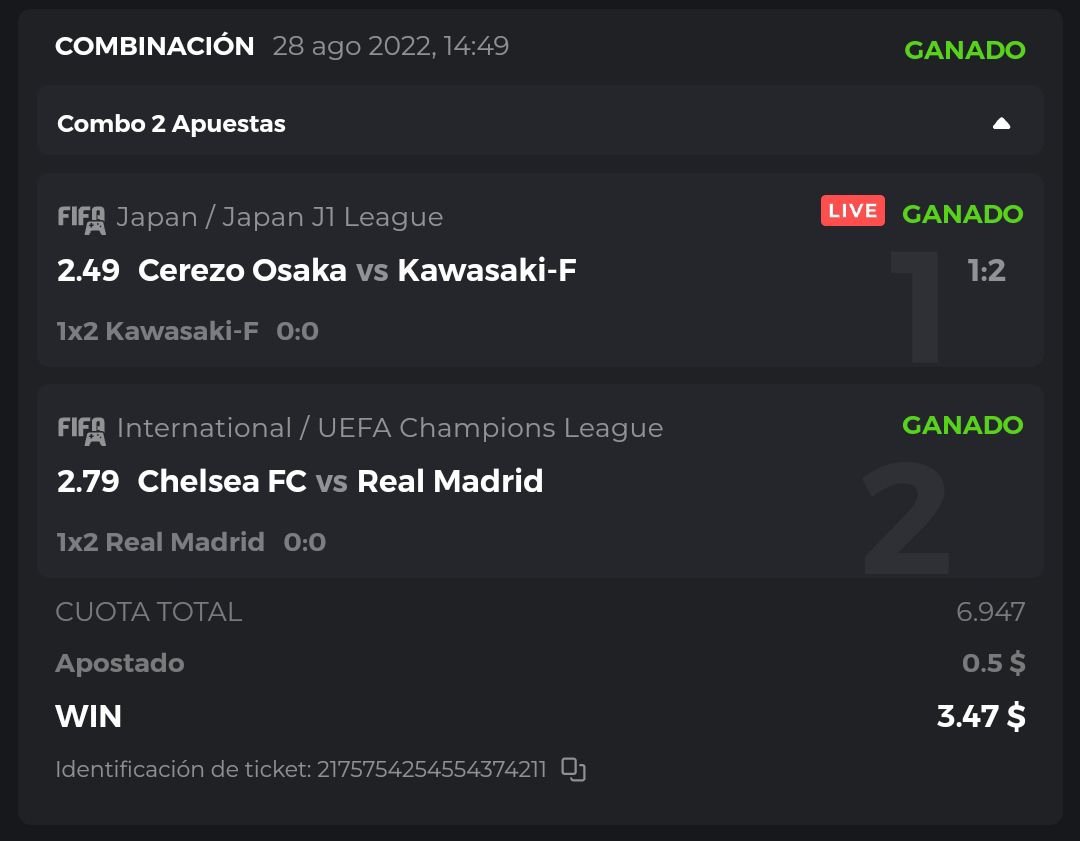Select the Japan / Japan J1 League label
The width and height of the screenshot is (1080, 841).
pyautogui.click(x=280, y=217)
